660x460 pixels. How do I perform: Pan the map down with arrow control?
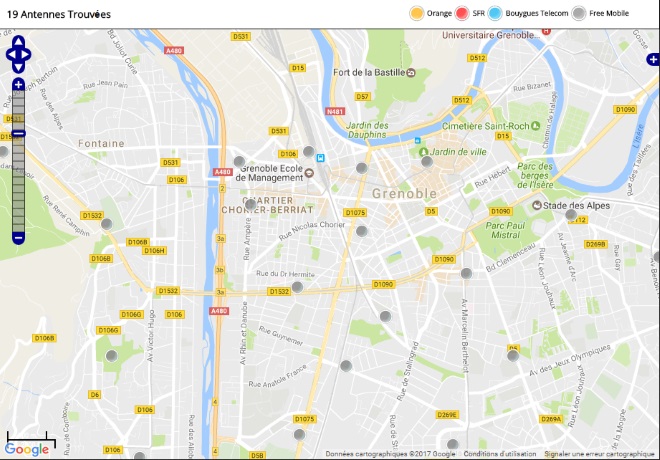[18, 67]
